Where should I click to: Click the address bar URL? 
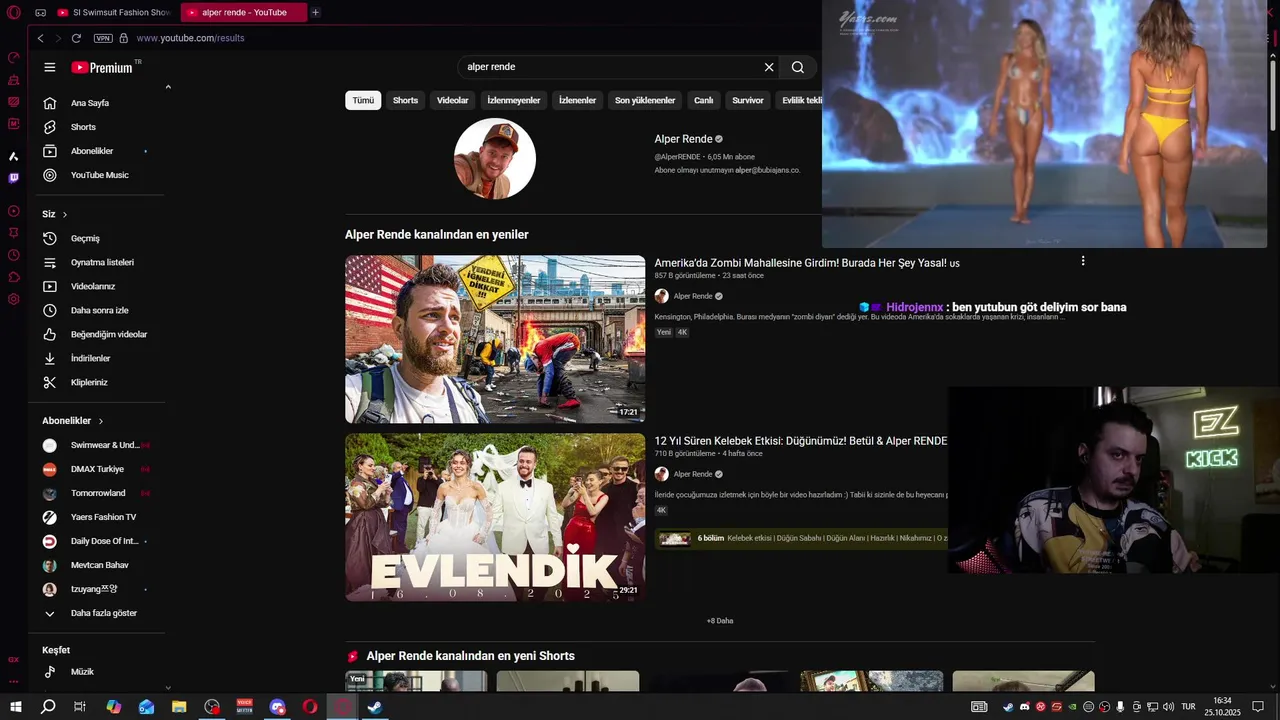pos(190,38)
